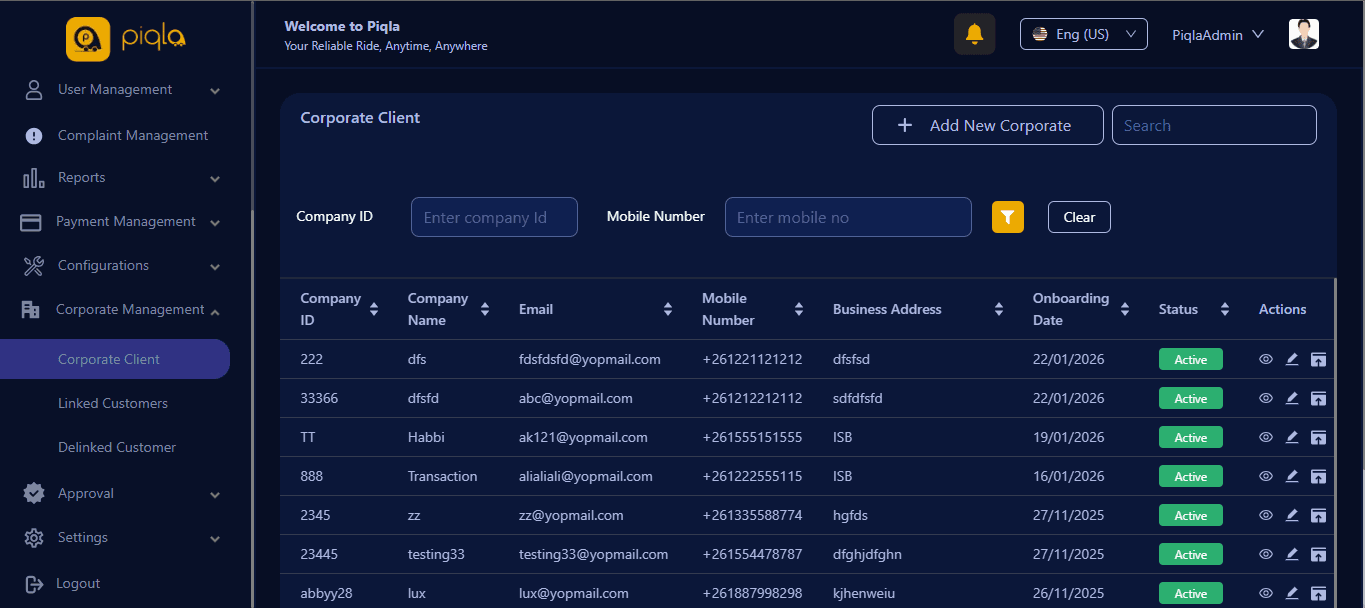Click the Corporate Management building icon
Viewport: 1365px width, 608px height.
[31, 310]
